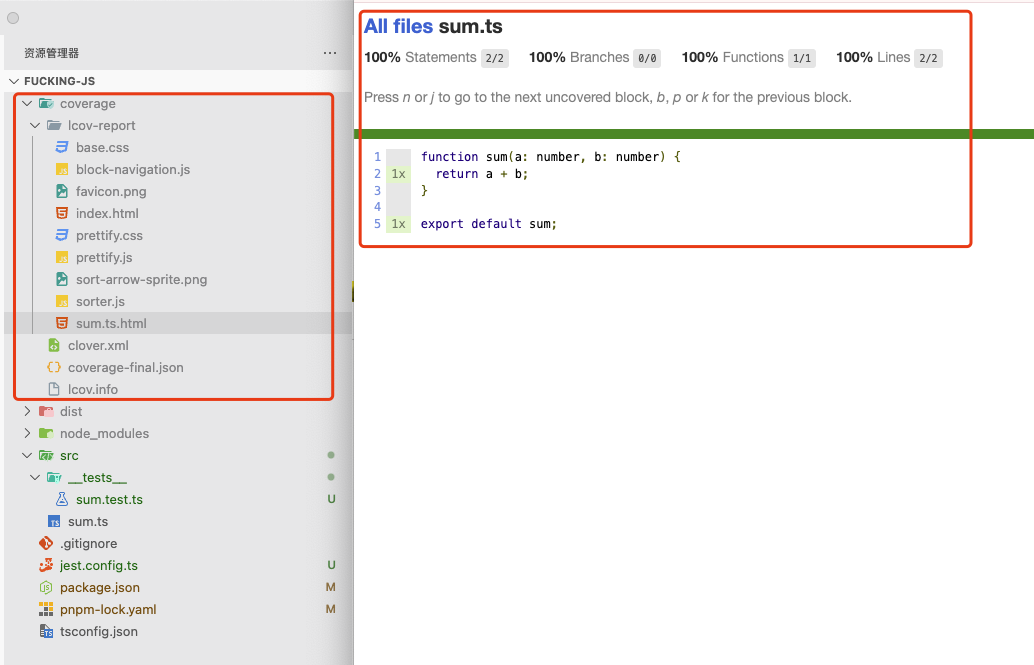Click the CSS icon of prettify.css
The width and height of the screenshot is (1034, 665).
62,236
